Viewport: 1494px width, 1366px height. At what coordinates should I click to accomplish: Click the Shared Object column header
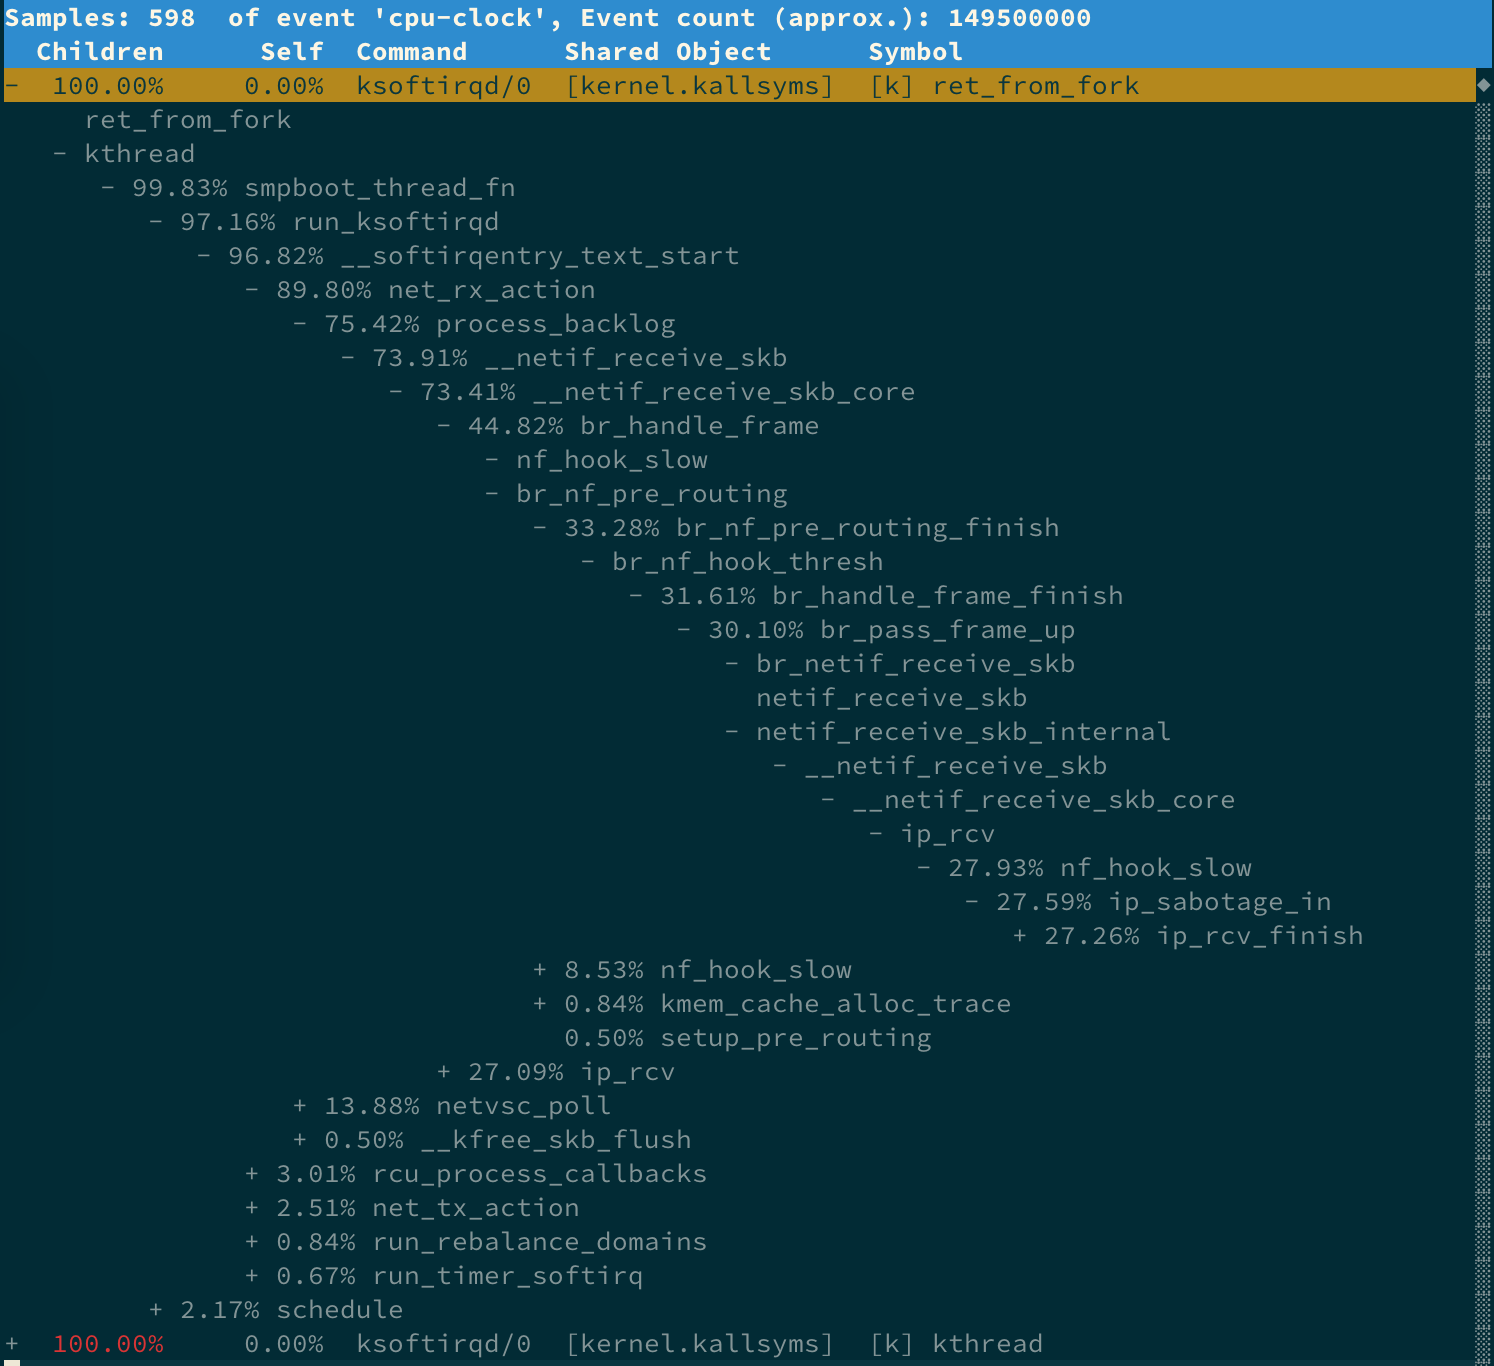667,52
